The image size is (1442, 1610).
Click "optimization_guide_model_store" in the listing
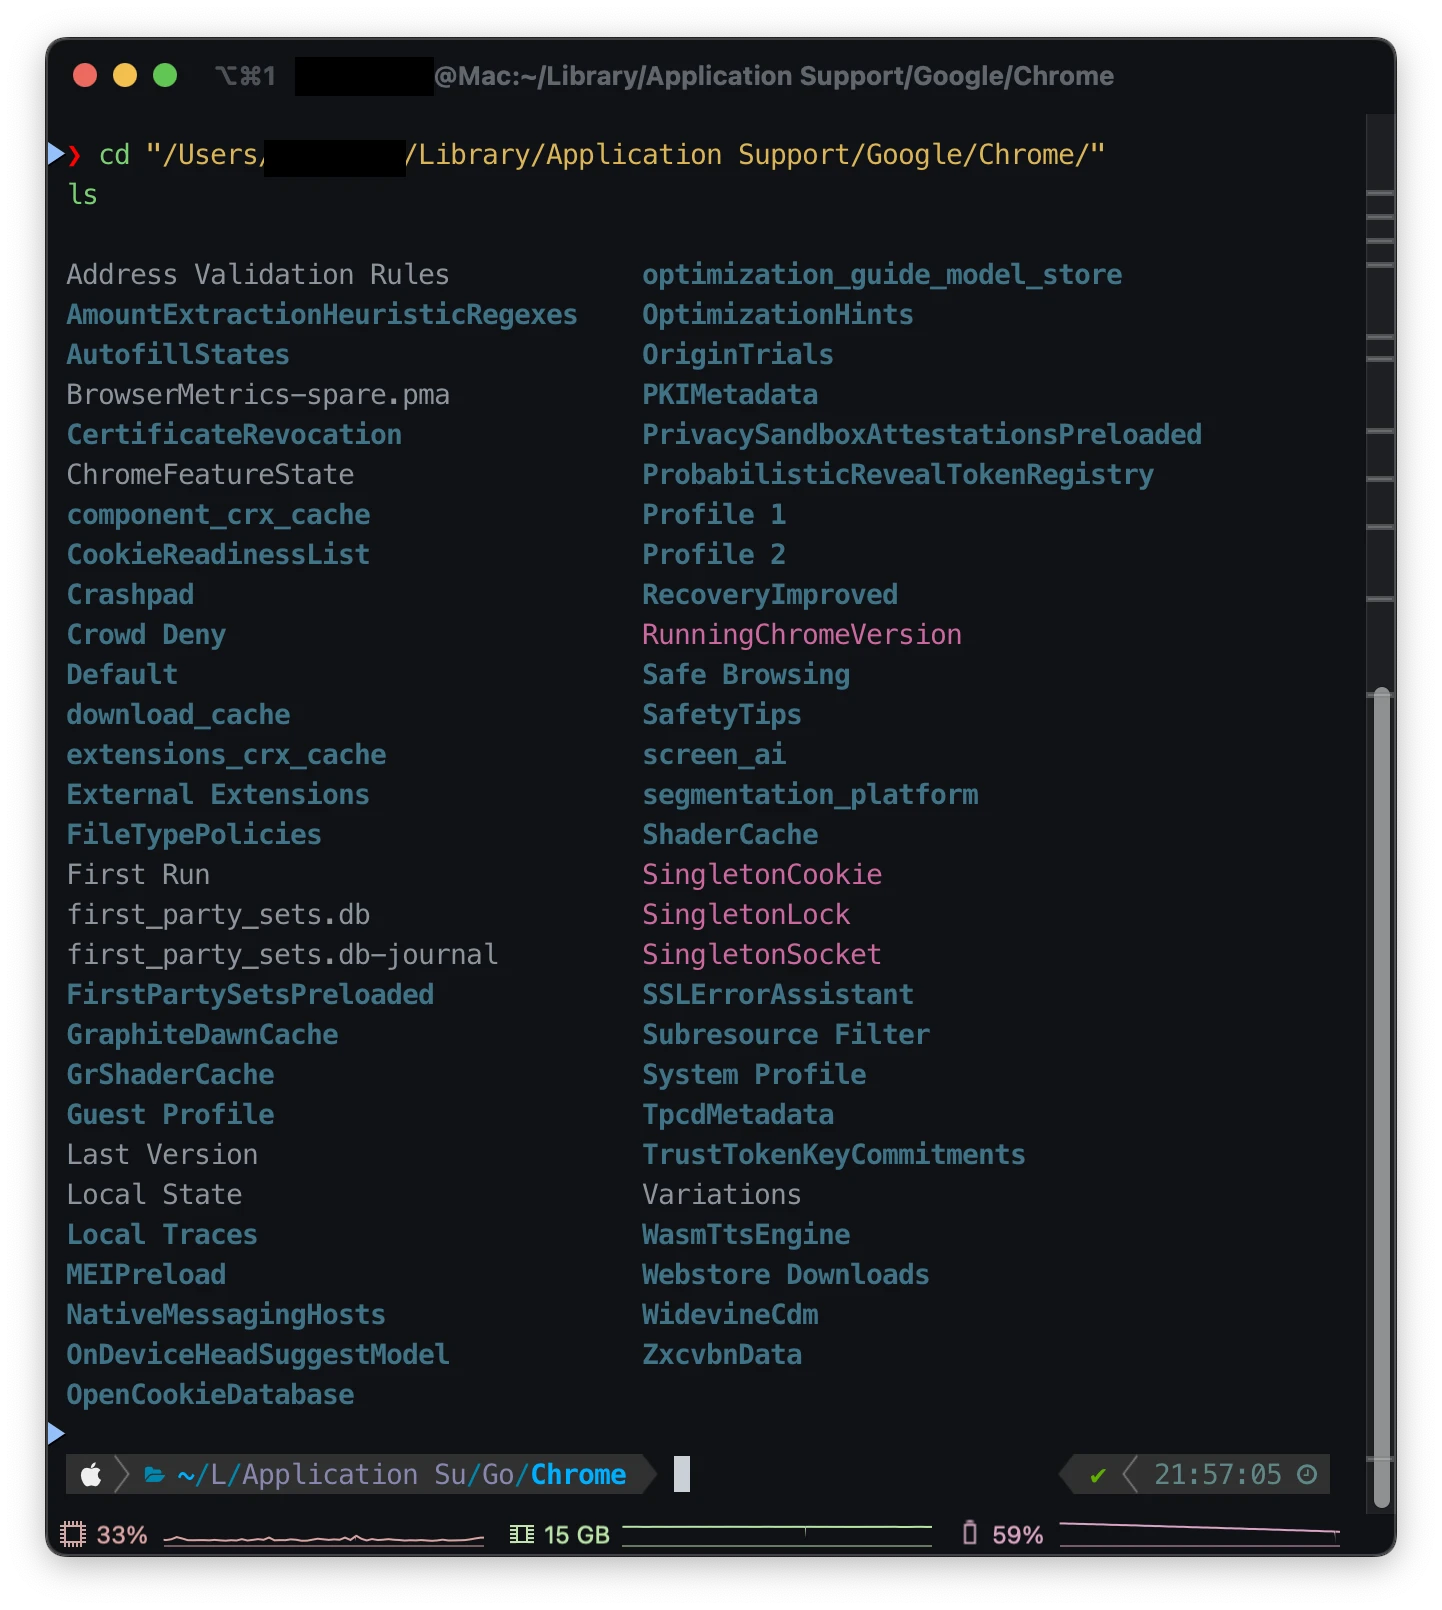pos(882,275)
